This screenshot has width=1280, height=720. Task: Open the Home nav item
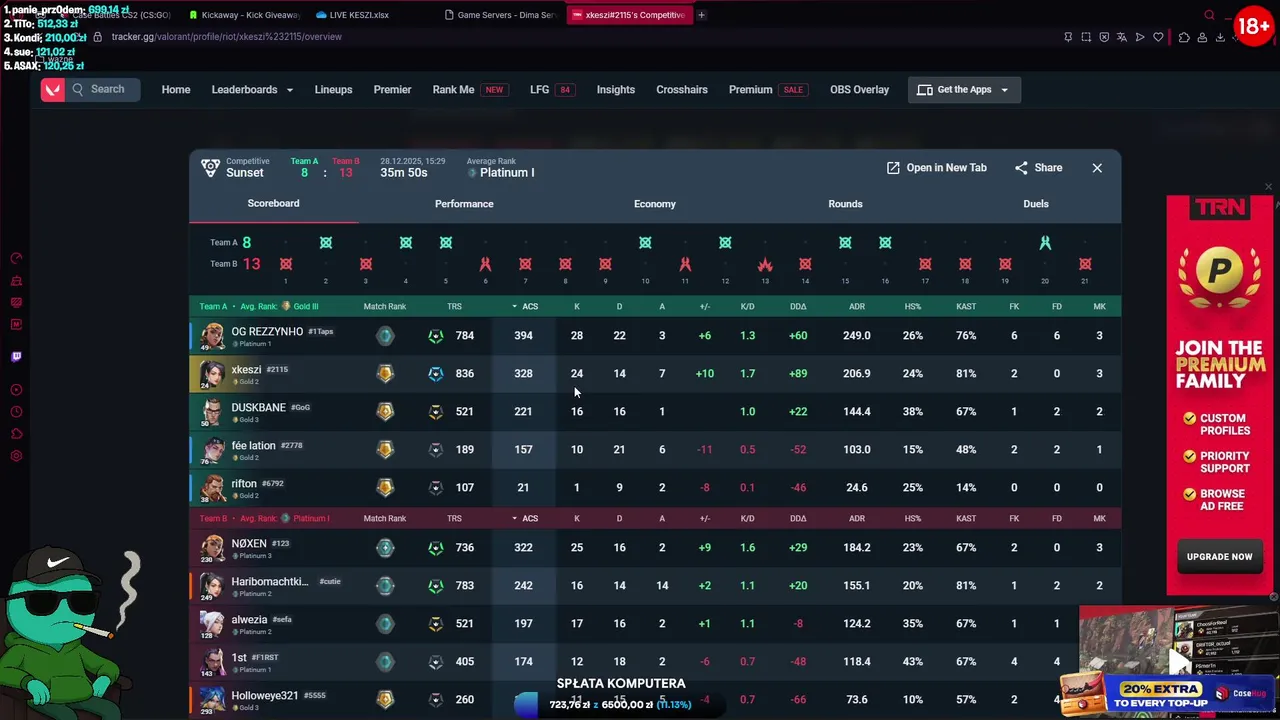coord(176,90)
